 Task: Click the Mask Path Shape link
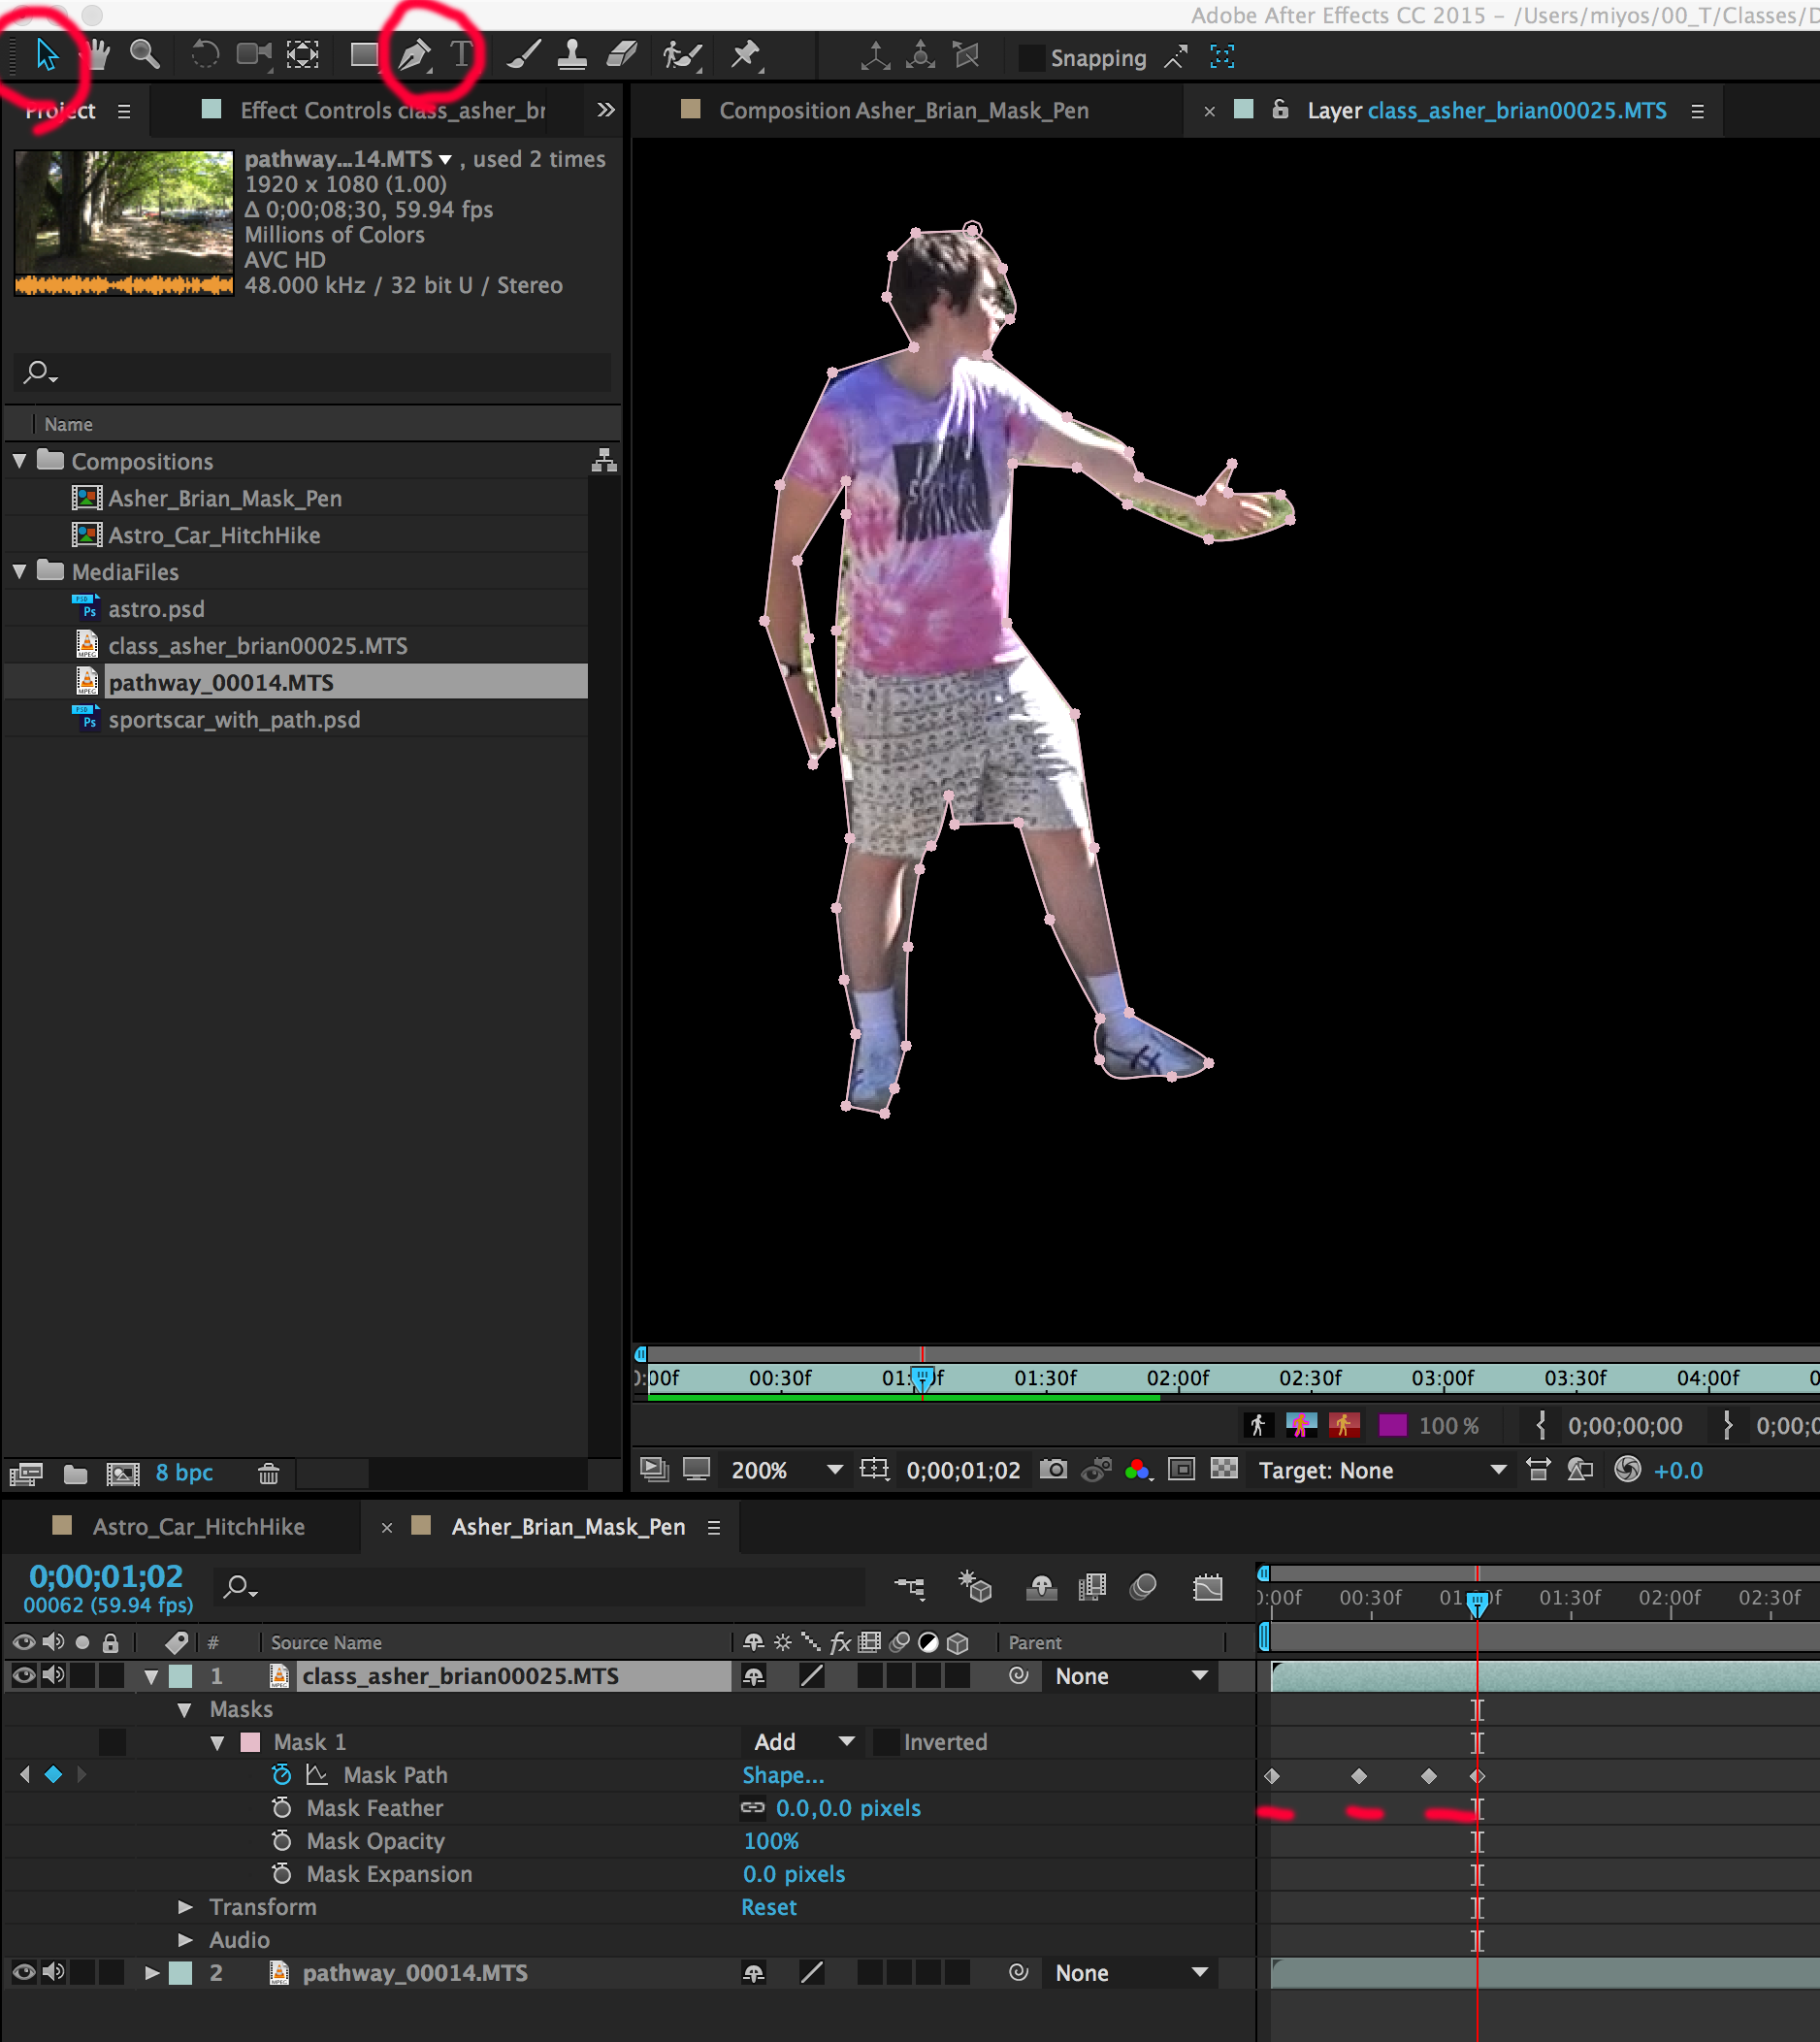[782, 1775]
